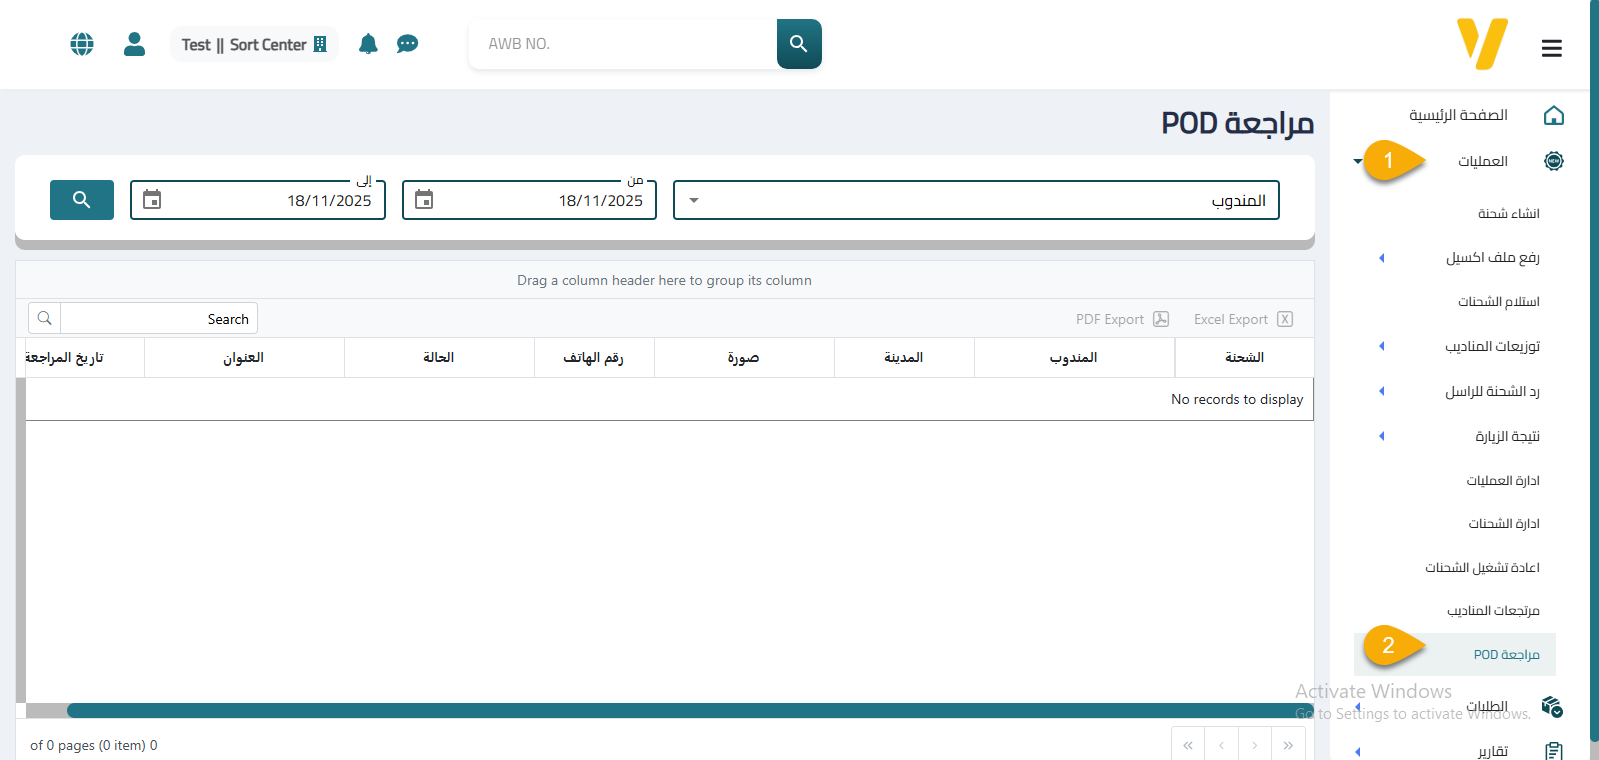Viewport: 1599px width, 760px height.
Task: Click Test || Sort Center branch button
Action: (253, 44)
